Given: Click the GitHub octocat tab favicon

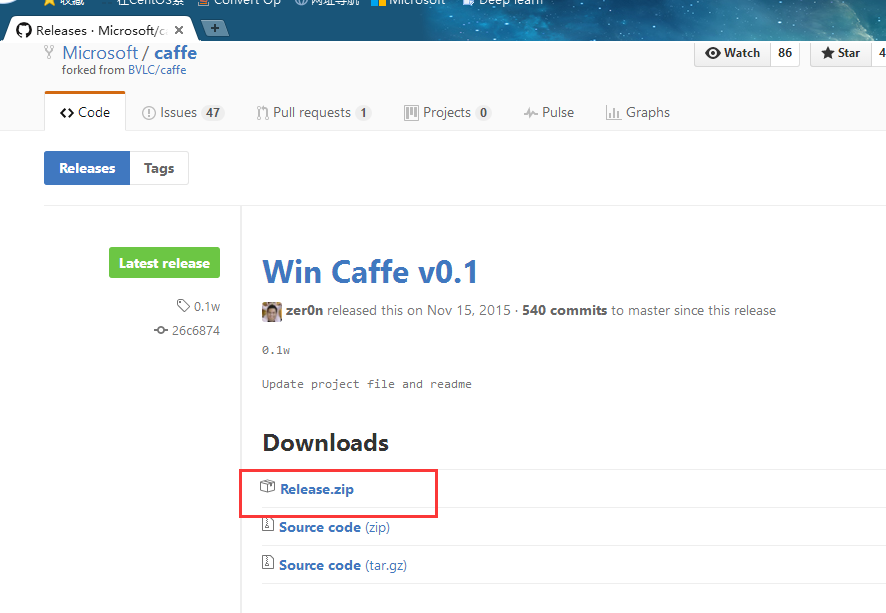Looking at the screenshot, I should coord(24,30).
